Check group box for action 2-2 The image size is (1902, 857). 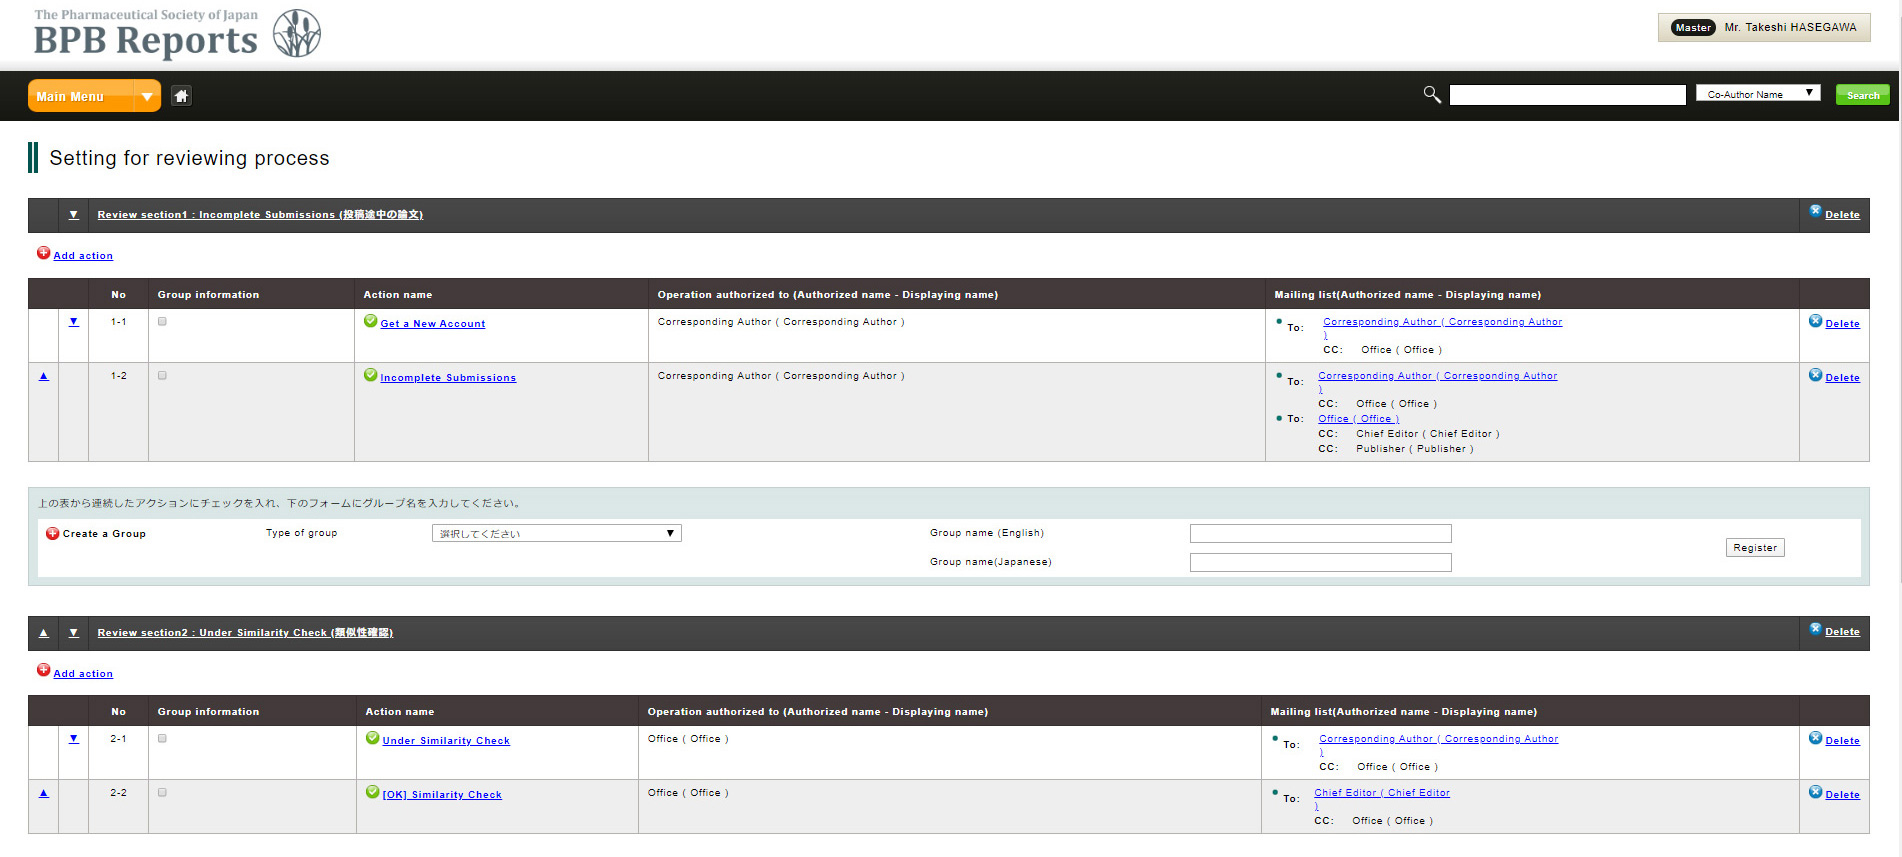162,792
